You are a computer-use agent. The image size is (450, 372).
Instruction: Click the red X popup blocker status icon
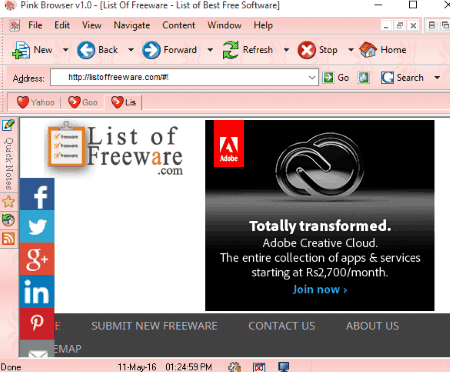tap(259, 367)
